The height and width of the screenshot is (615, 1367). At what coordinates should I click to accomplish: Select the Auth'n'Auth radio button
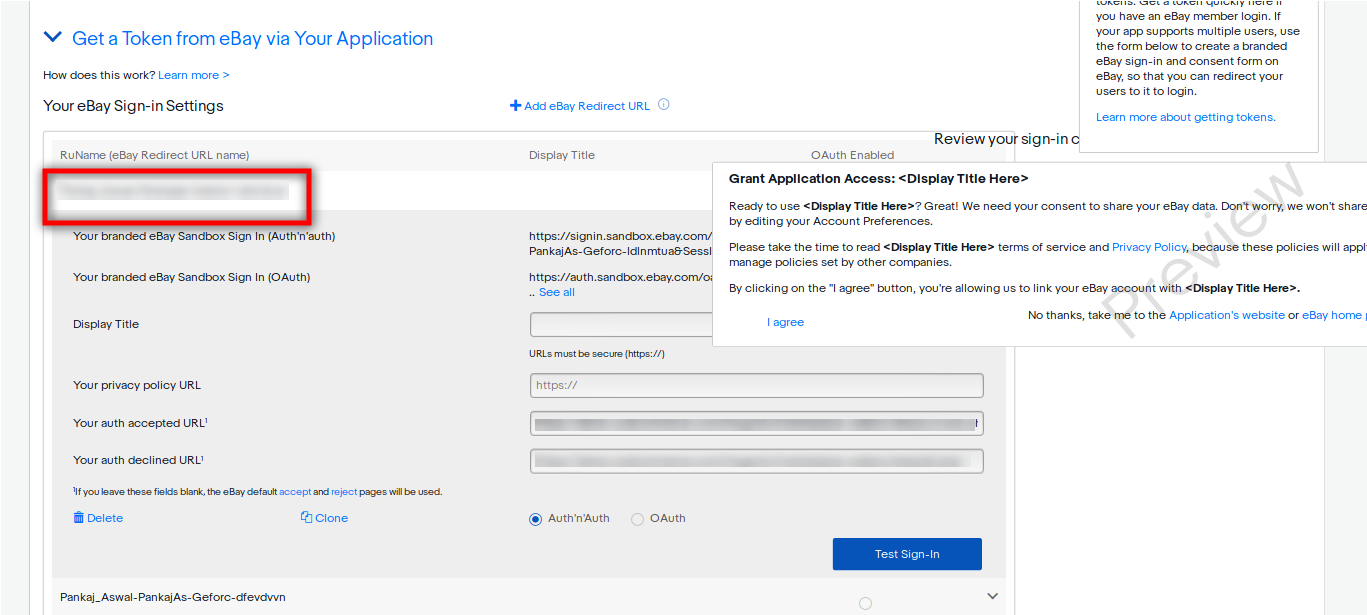point(536,519)
